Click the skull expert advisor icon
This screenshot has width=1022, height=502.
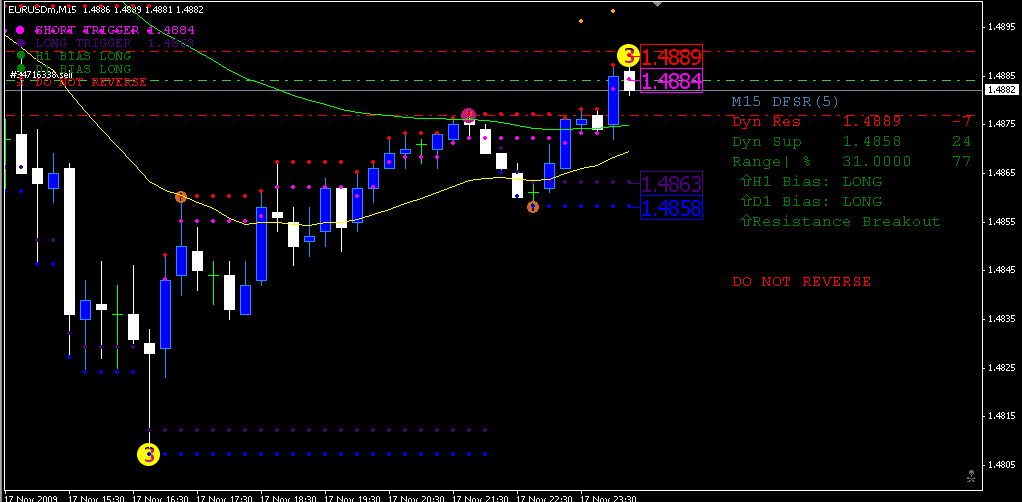tap(971, 477)
